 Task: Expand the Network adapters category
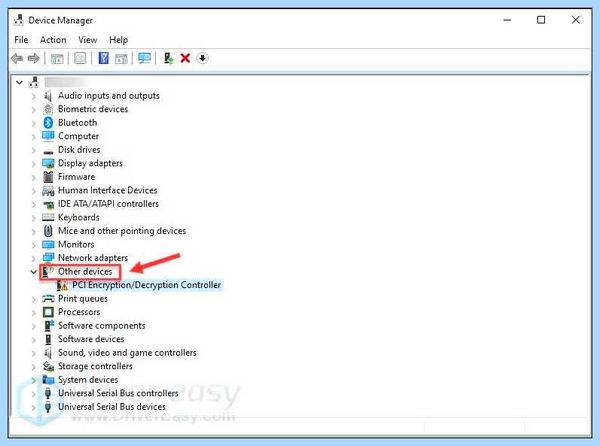coord(34,259)
